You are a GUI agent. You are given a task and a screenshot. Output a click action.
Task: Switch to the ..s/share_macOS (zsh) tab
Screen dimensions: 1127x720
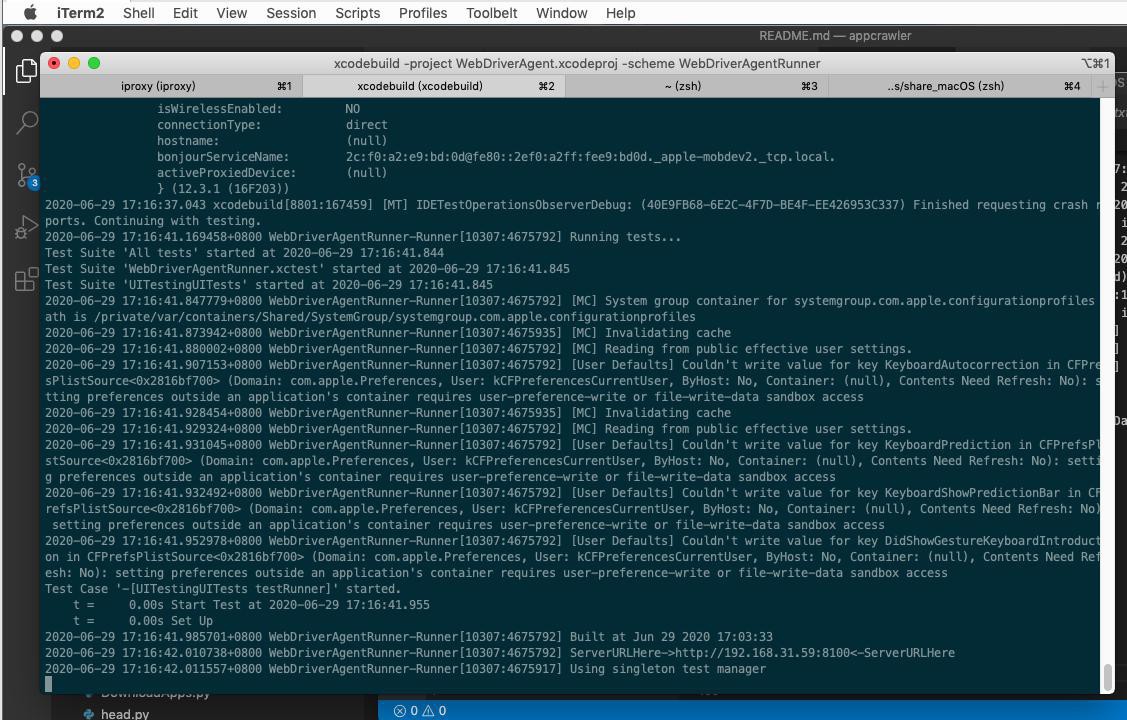tap(959, 86)
